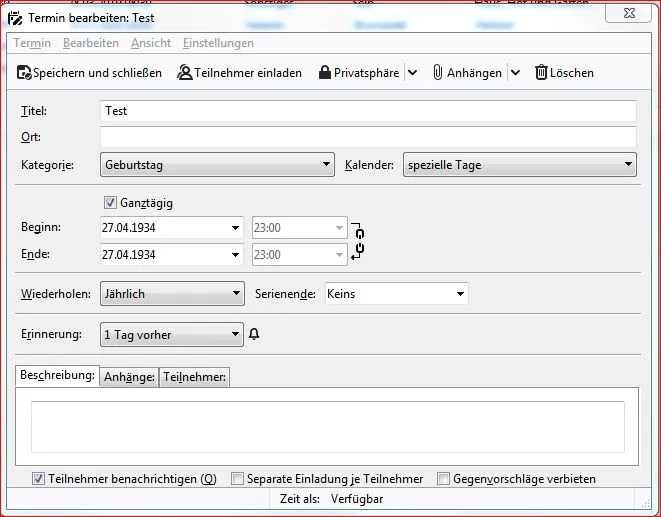
Task: Open the Kalender dropdown showing spezielle Tage
Action: (520, 164)
